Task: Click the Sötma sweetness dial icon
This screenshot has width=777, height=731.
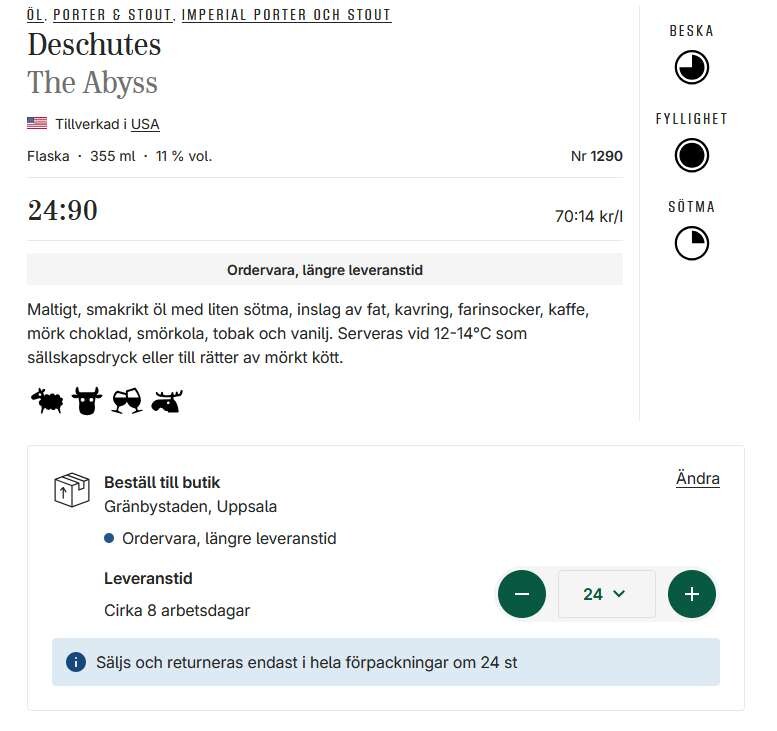Action: (691, 243)
